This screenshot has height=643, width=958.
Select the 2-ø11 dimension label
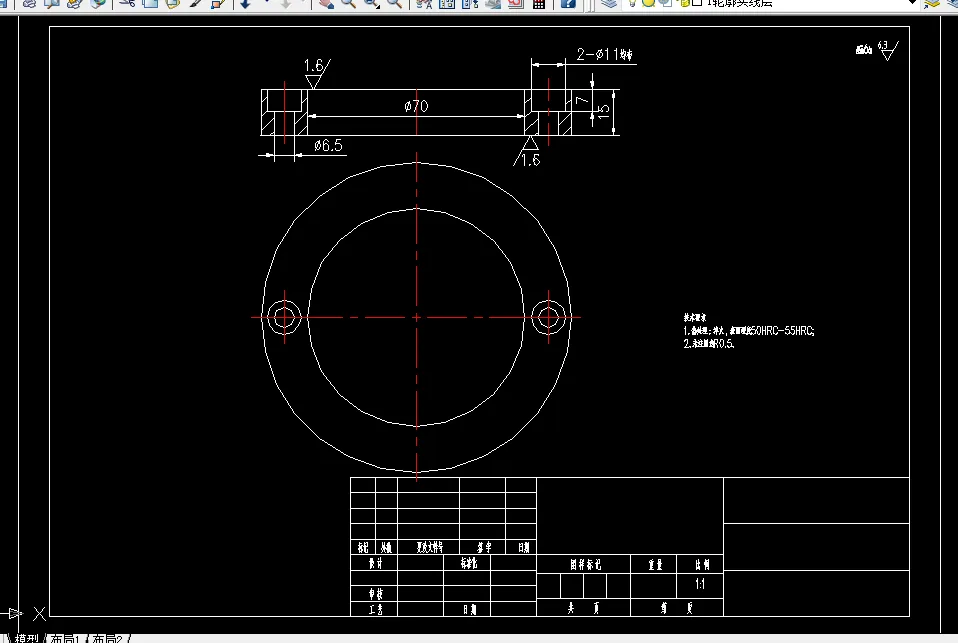tap(604, 55)
